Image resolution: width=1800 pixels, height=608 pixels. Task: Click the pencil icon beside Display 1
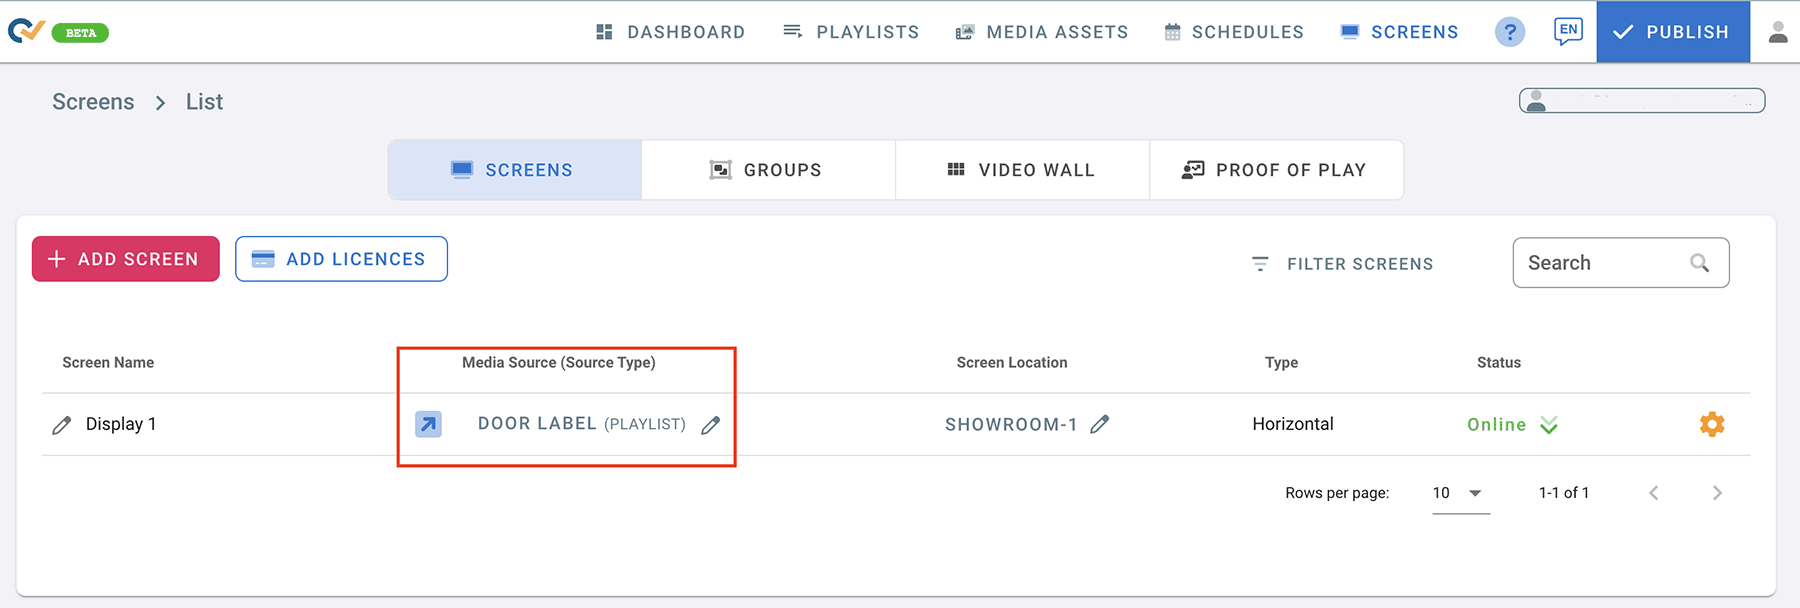(62, 425)
